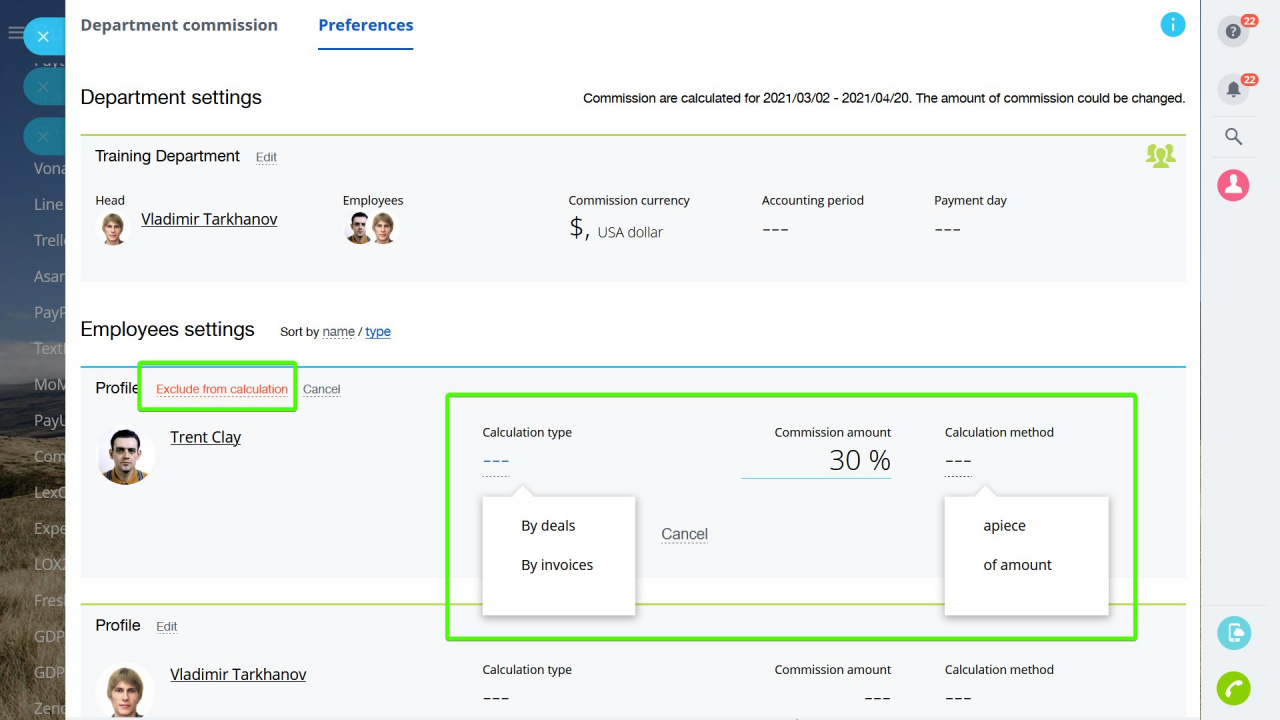Open the blue info icon
Image resolution: width=1280 pixels, height=720 pixels.
(1173, 25)
